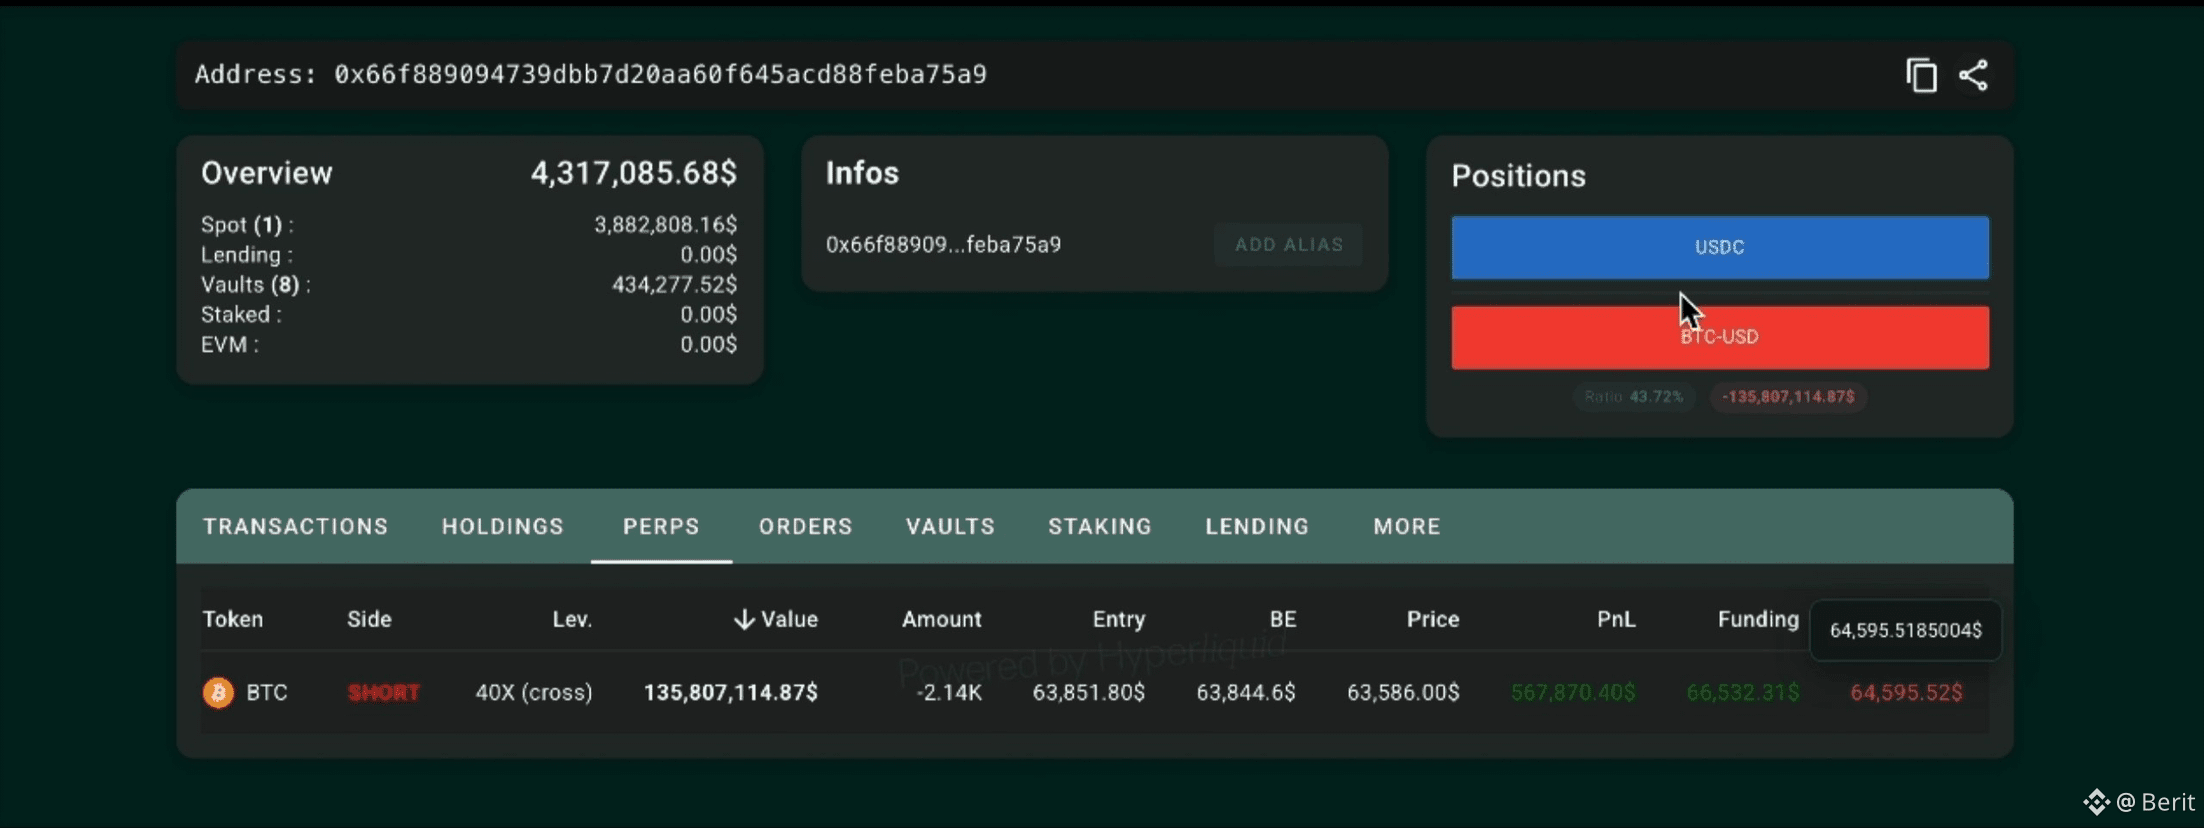The height and width of the screenshot is (828, 2204).
Task: Click the 135,807,114.87$ value cell in table
Action: coord(731,692)
